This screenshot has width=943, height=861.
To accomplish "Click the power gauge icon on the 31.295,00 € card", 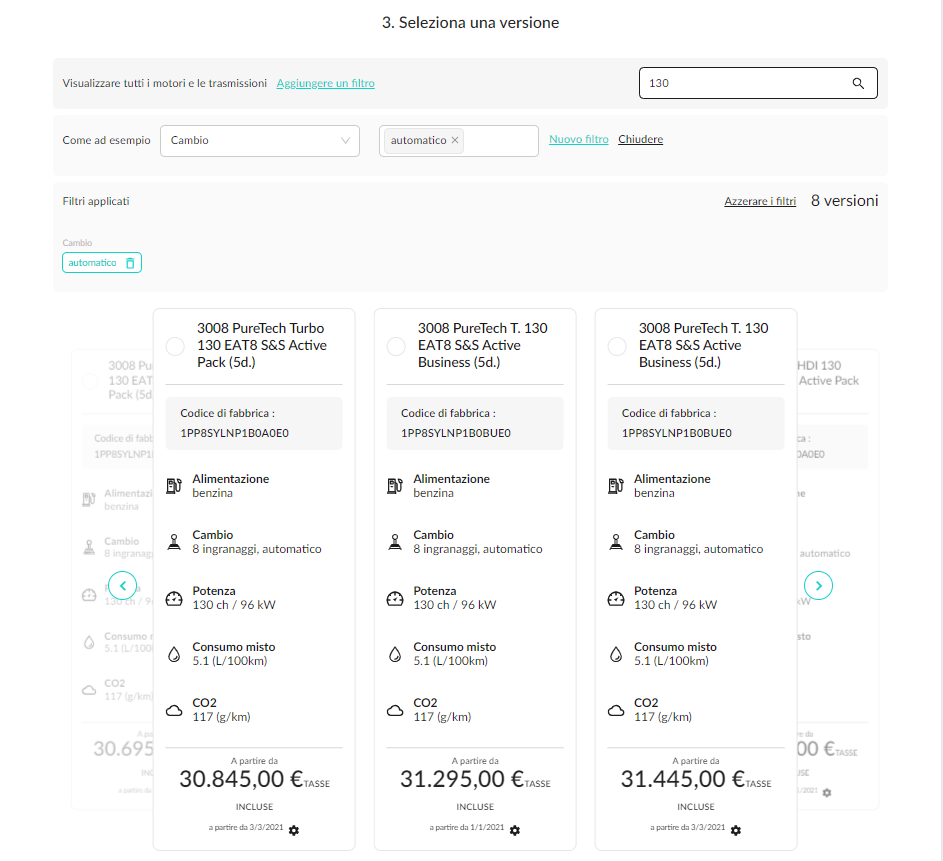I will point(395,598).
